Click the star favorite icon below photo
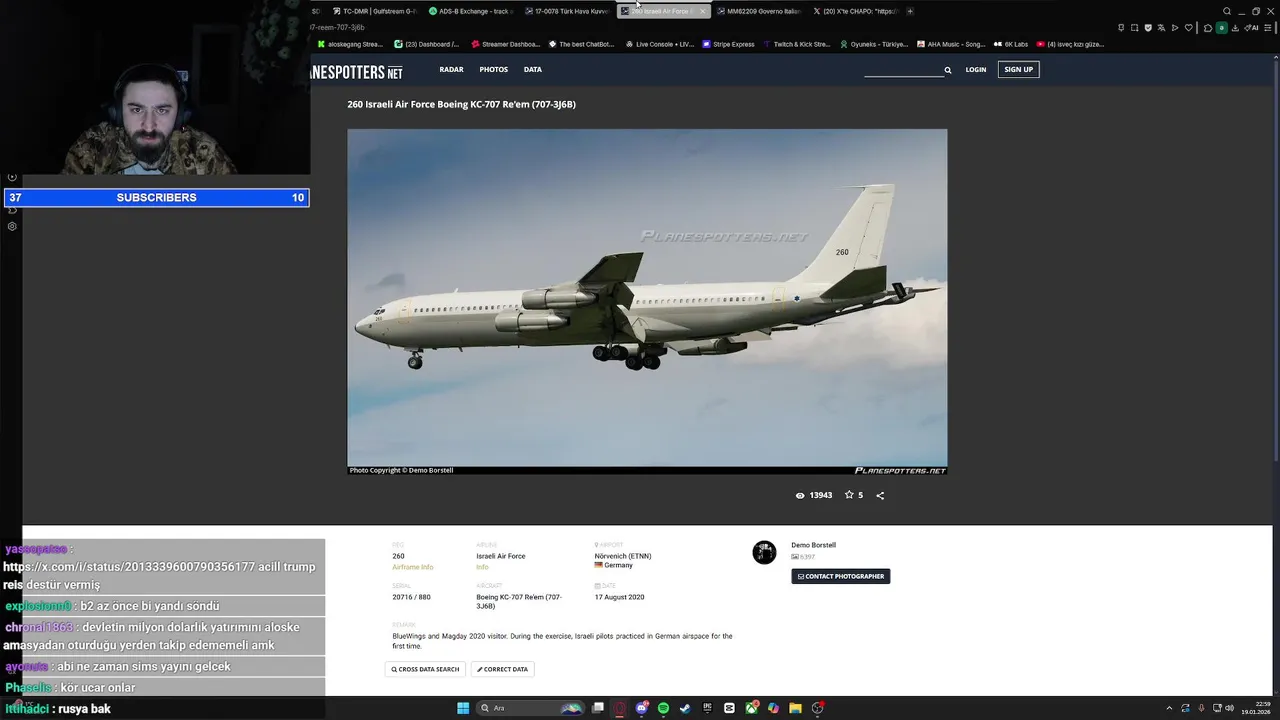The image size is (1280, 720). (x=849, y=495)
